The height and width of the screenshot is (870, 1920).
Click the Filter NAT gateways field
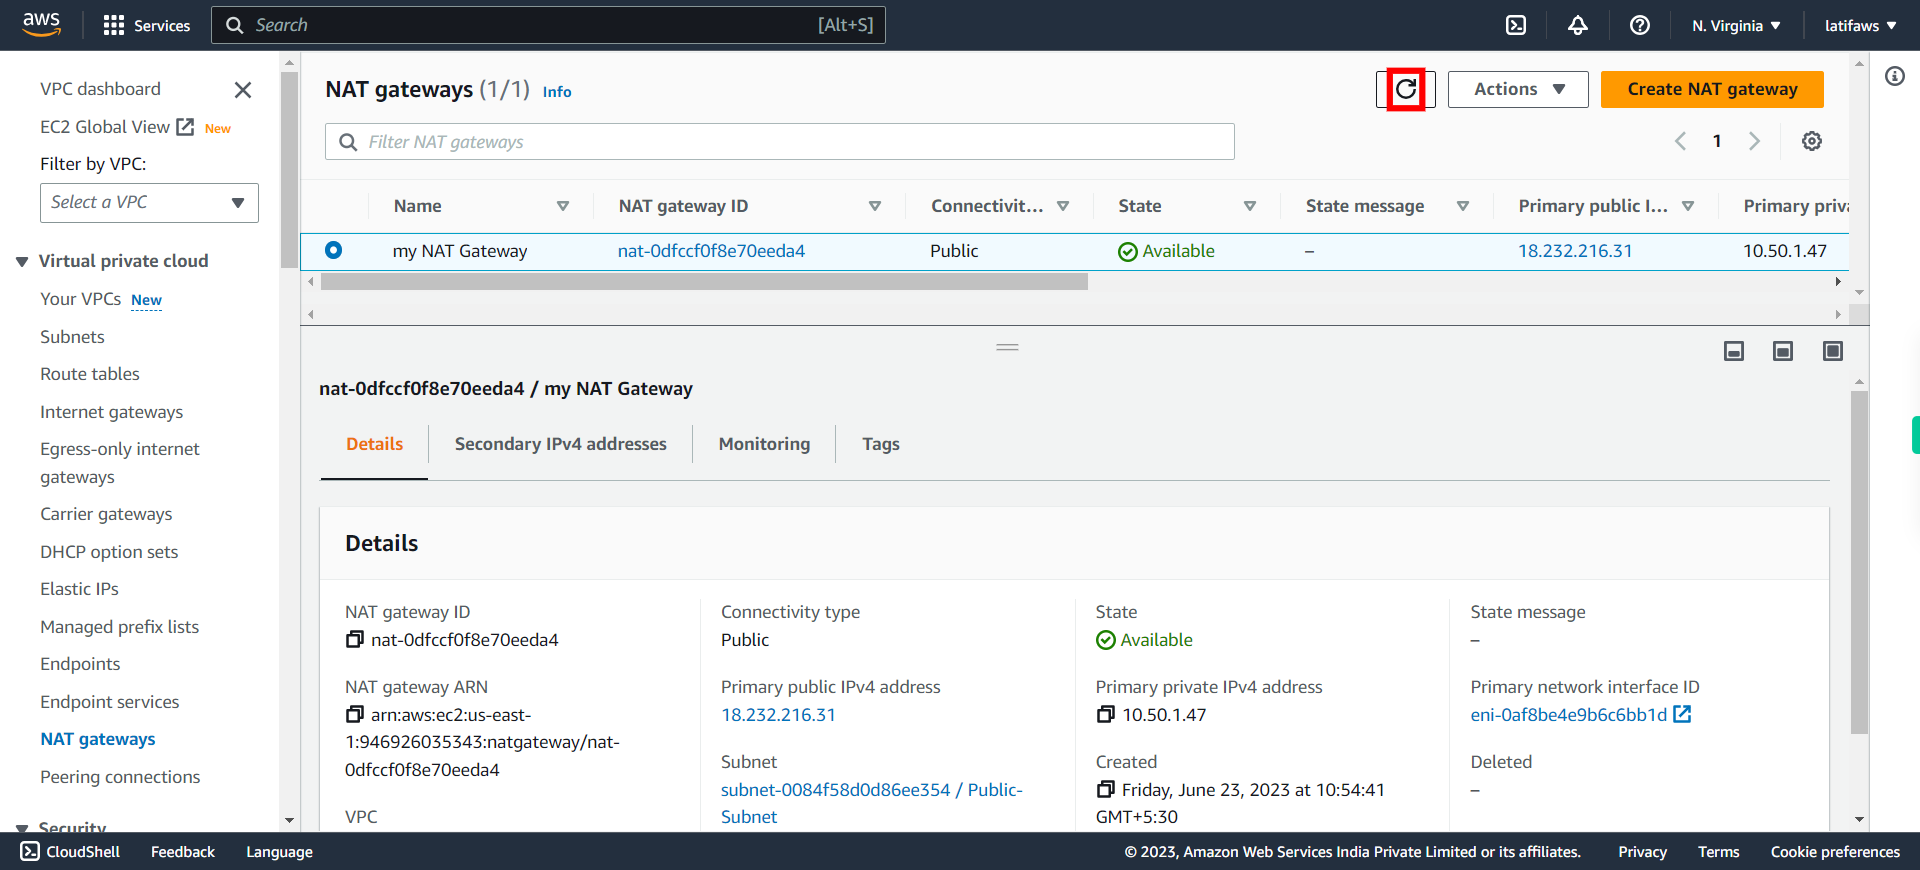click(x=779, y=142)
